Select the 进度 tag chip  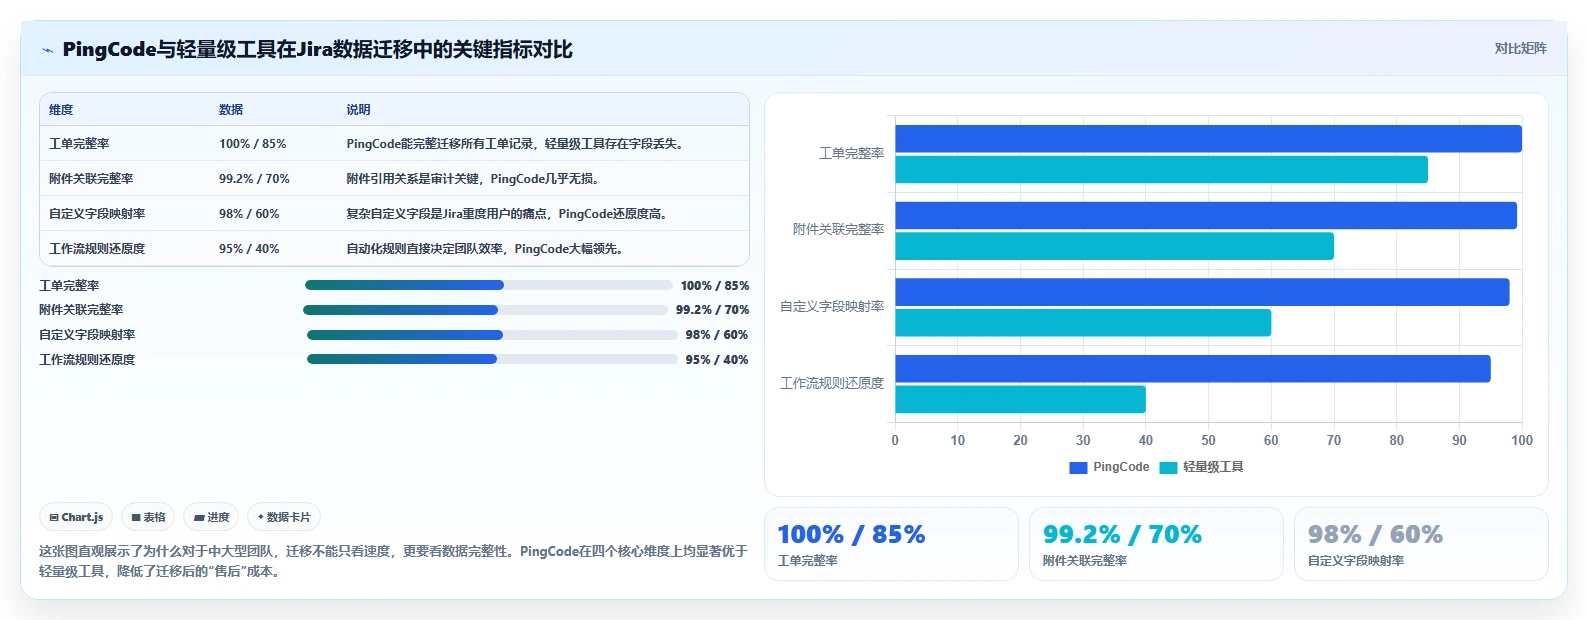pyautogui.click(x=211, y=517)
